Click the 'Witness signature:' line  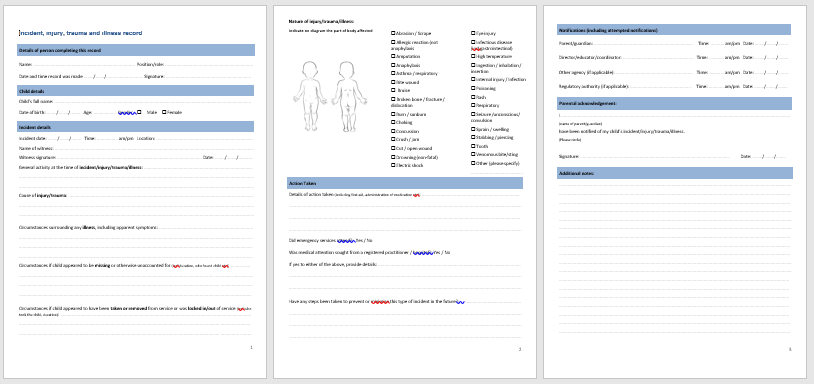pyautogui.click(x=109, y=157)
